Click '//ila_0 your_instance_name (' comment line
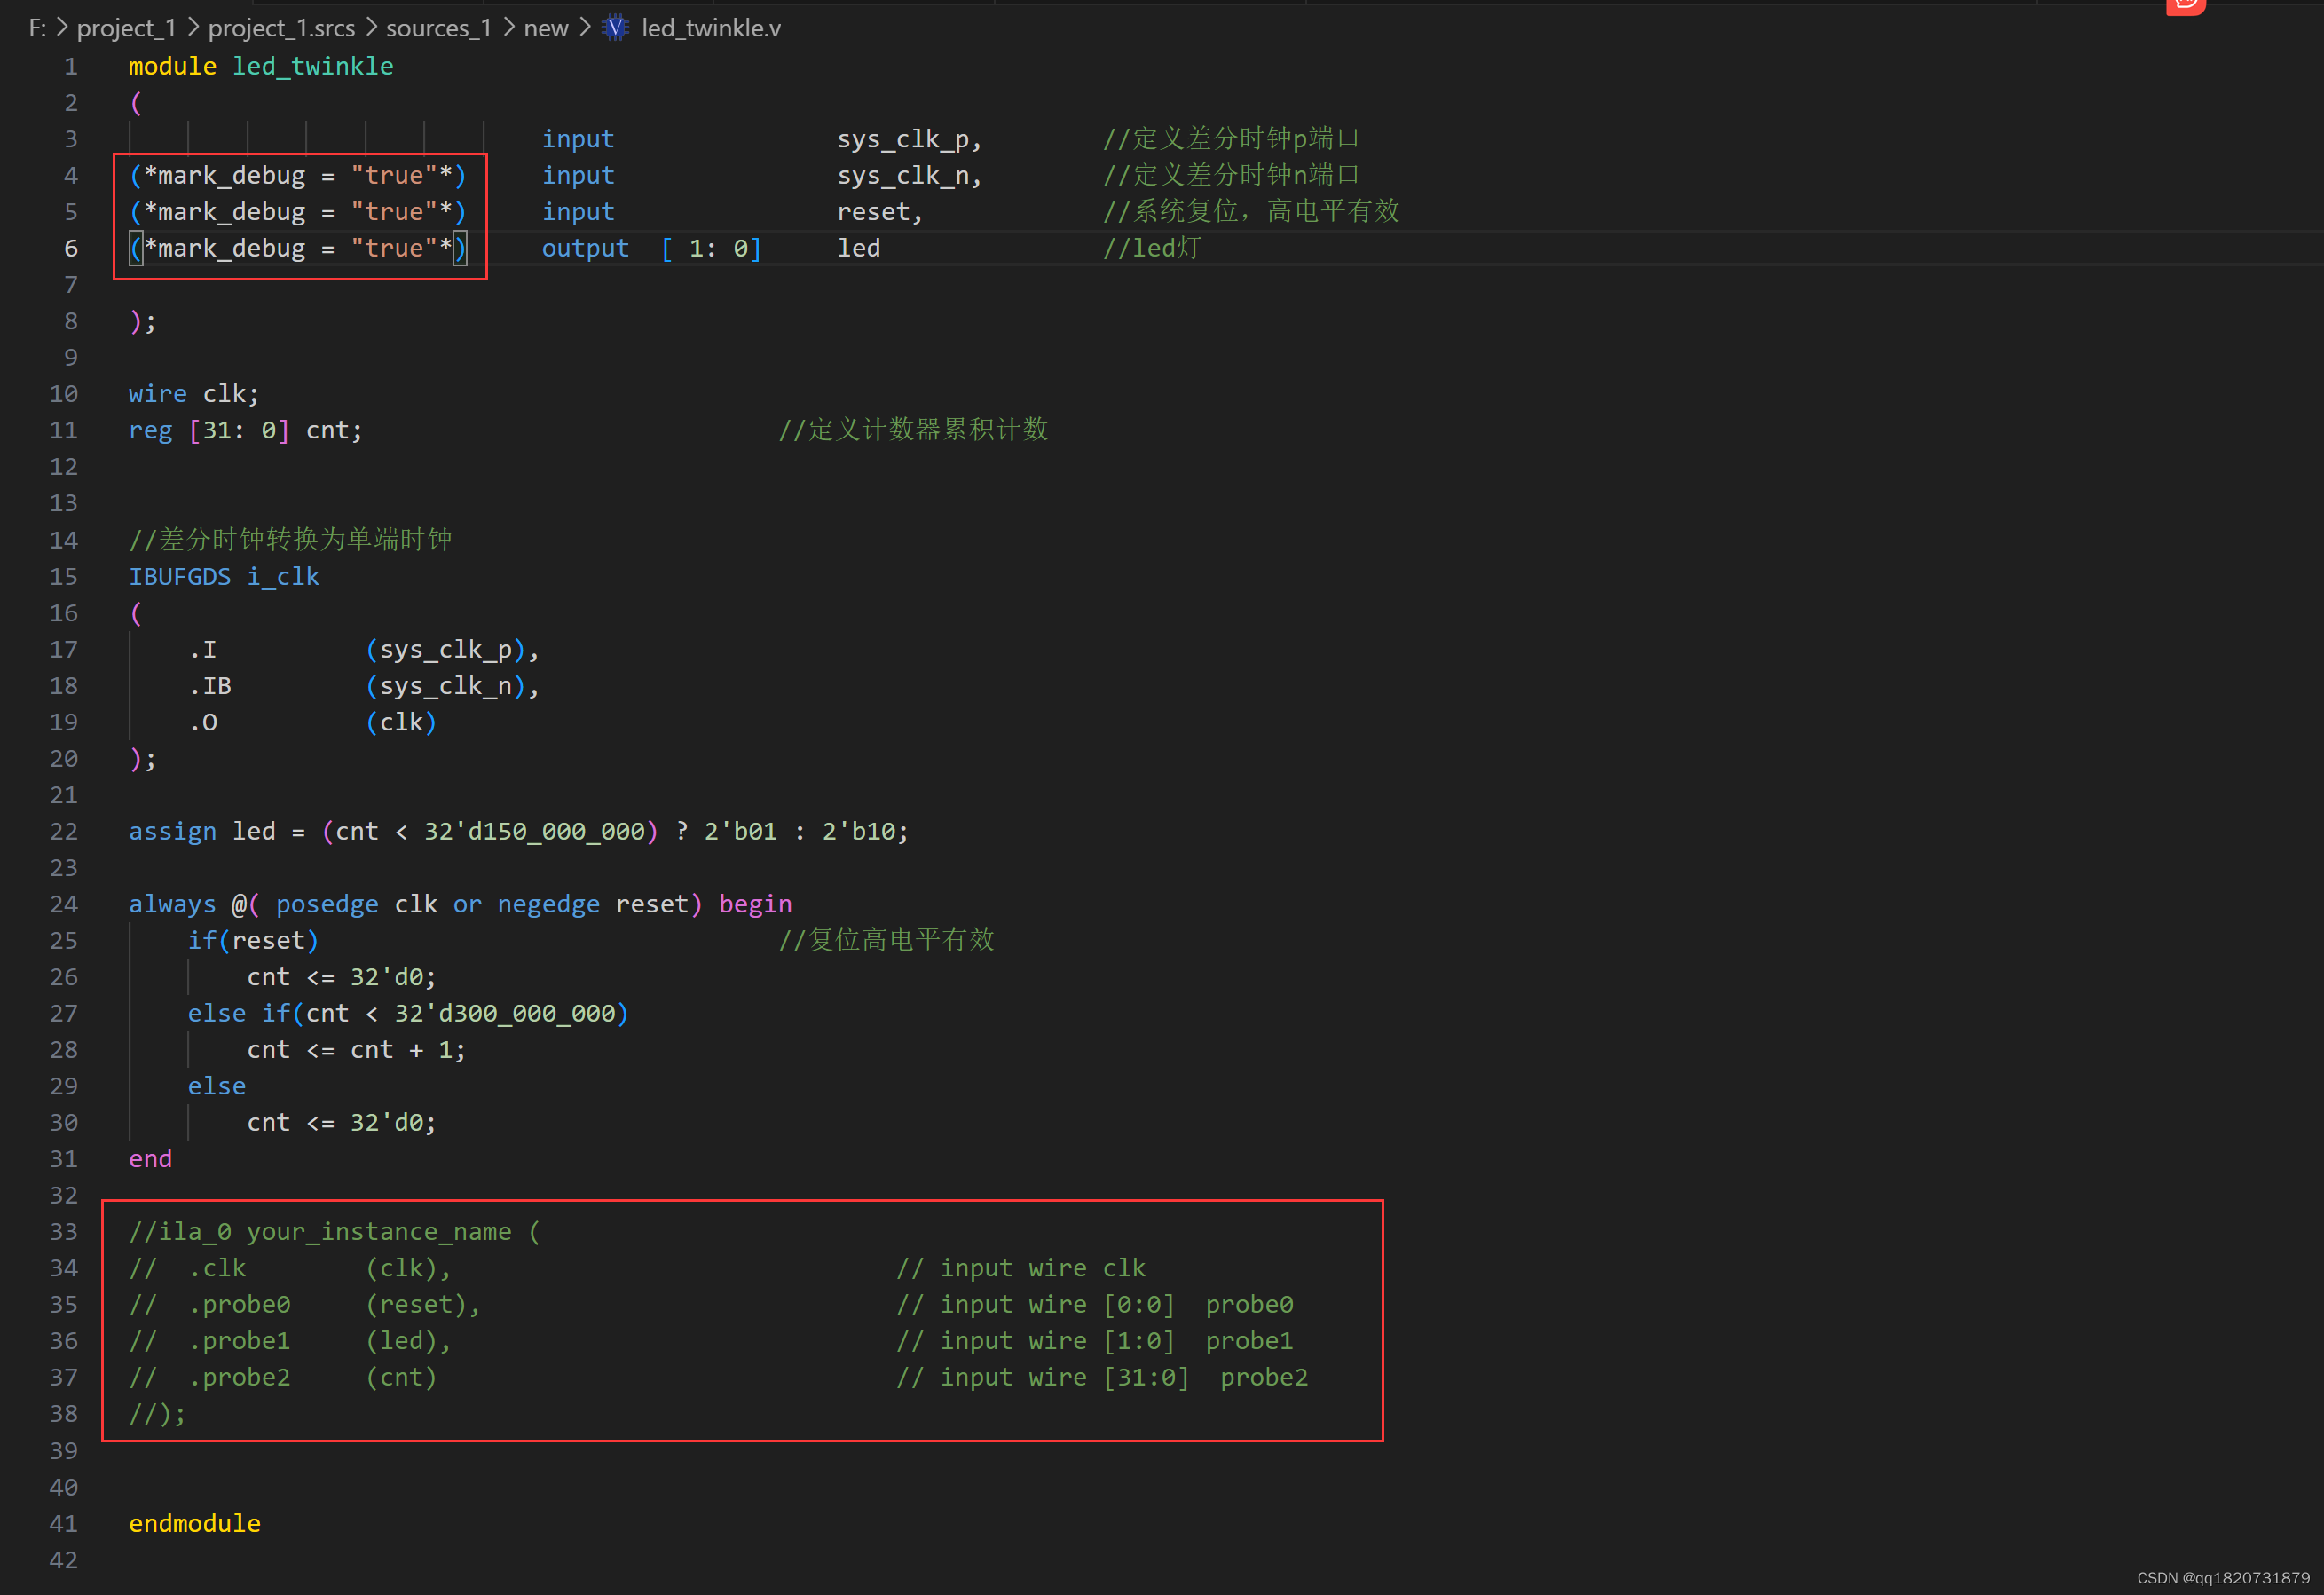This screenshot has width=2324, height=1595. 335,1233
